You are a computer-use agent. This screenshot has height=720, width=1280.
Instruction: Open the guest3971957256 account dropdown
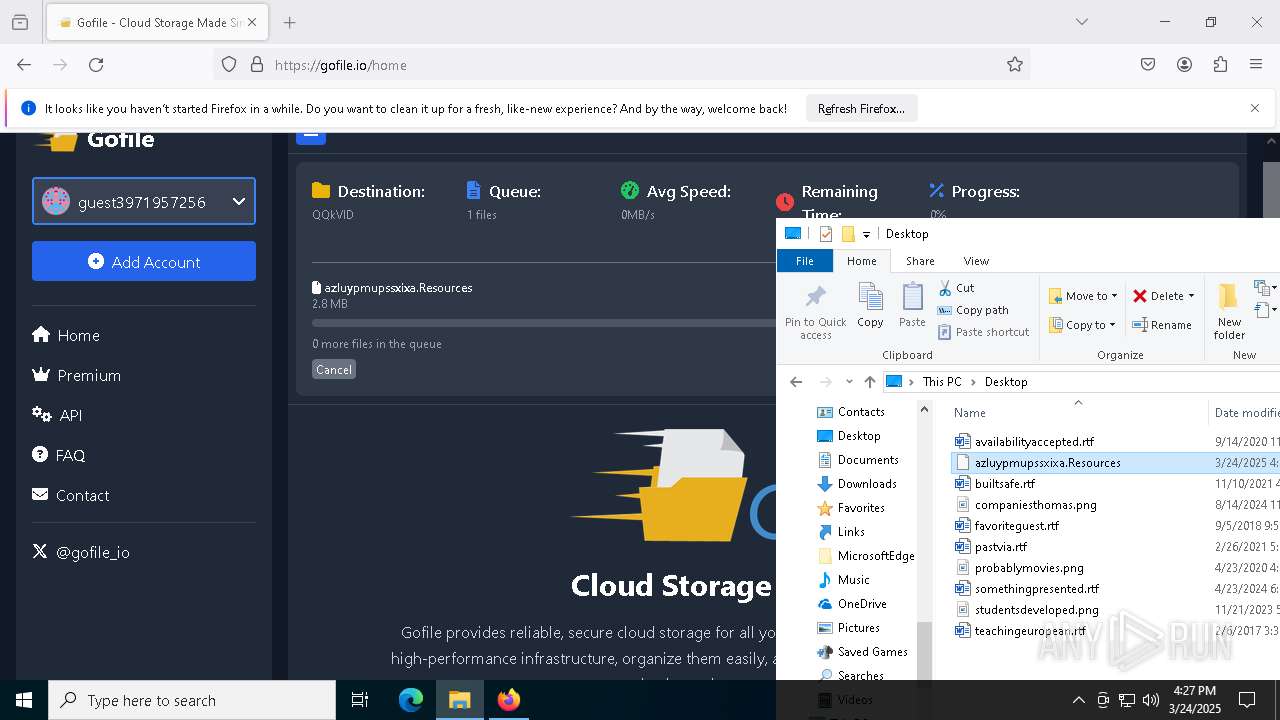click(144, 201)
